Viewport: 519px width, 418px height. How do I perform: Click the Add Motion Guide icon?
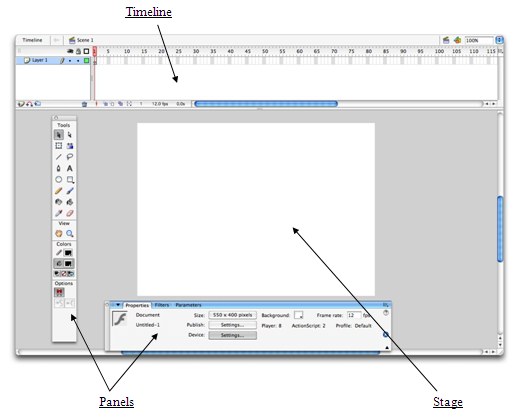click(29, 104)
